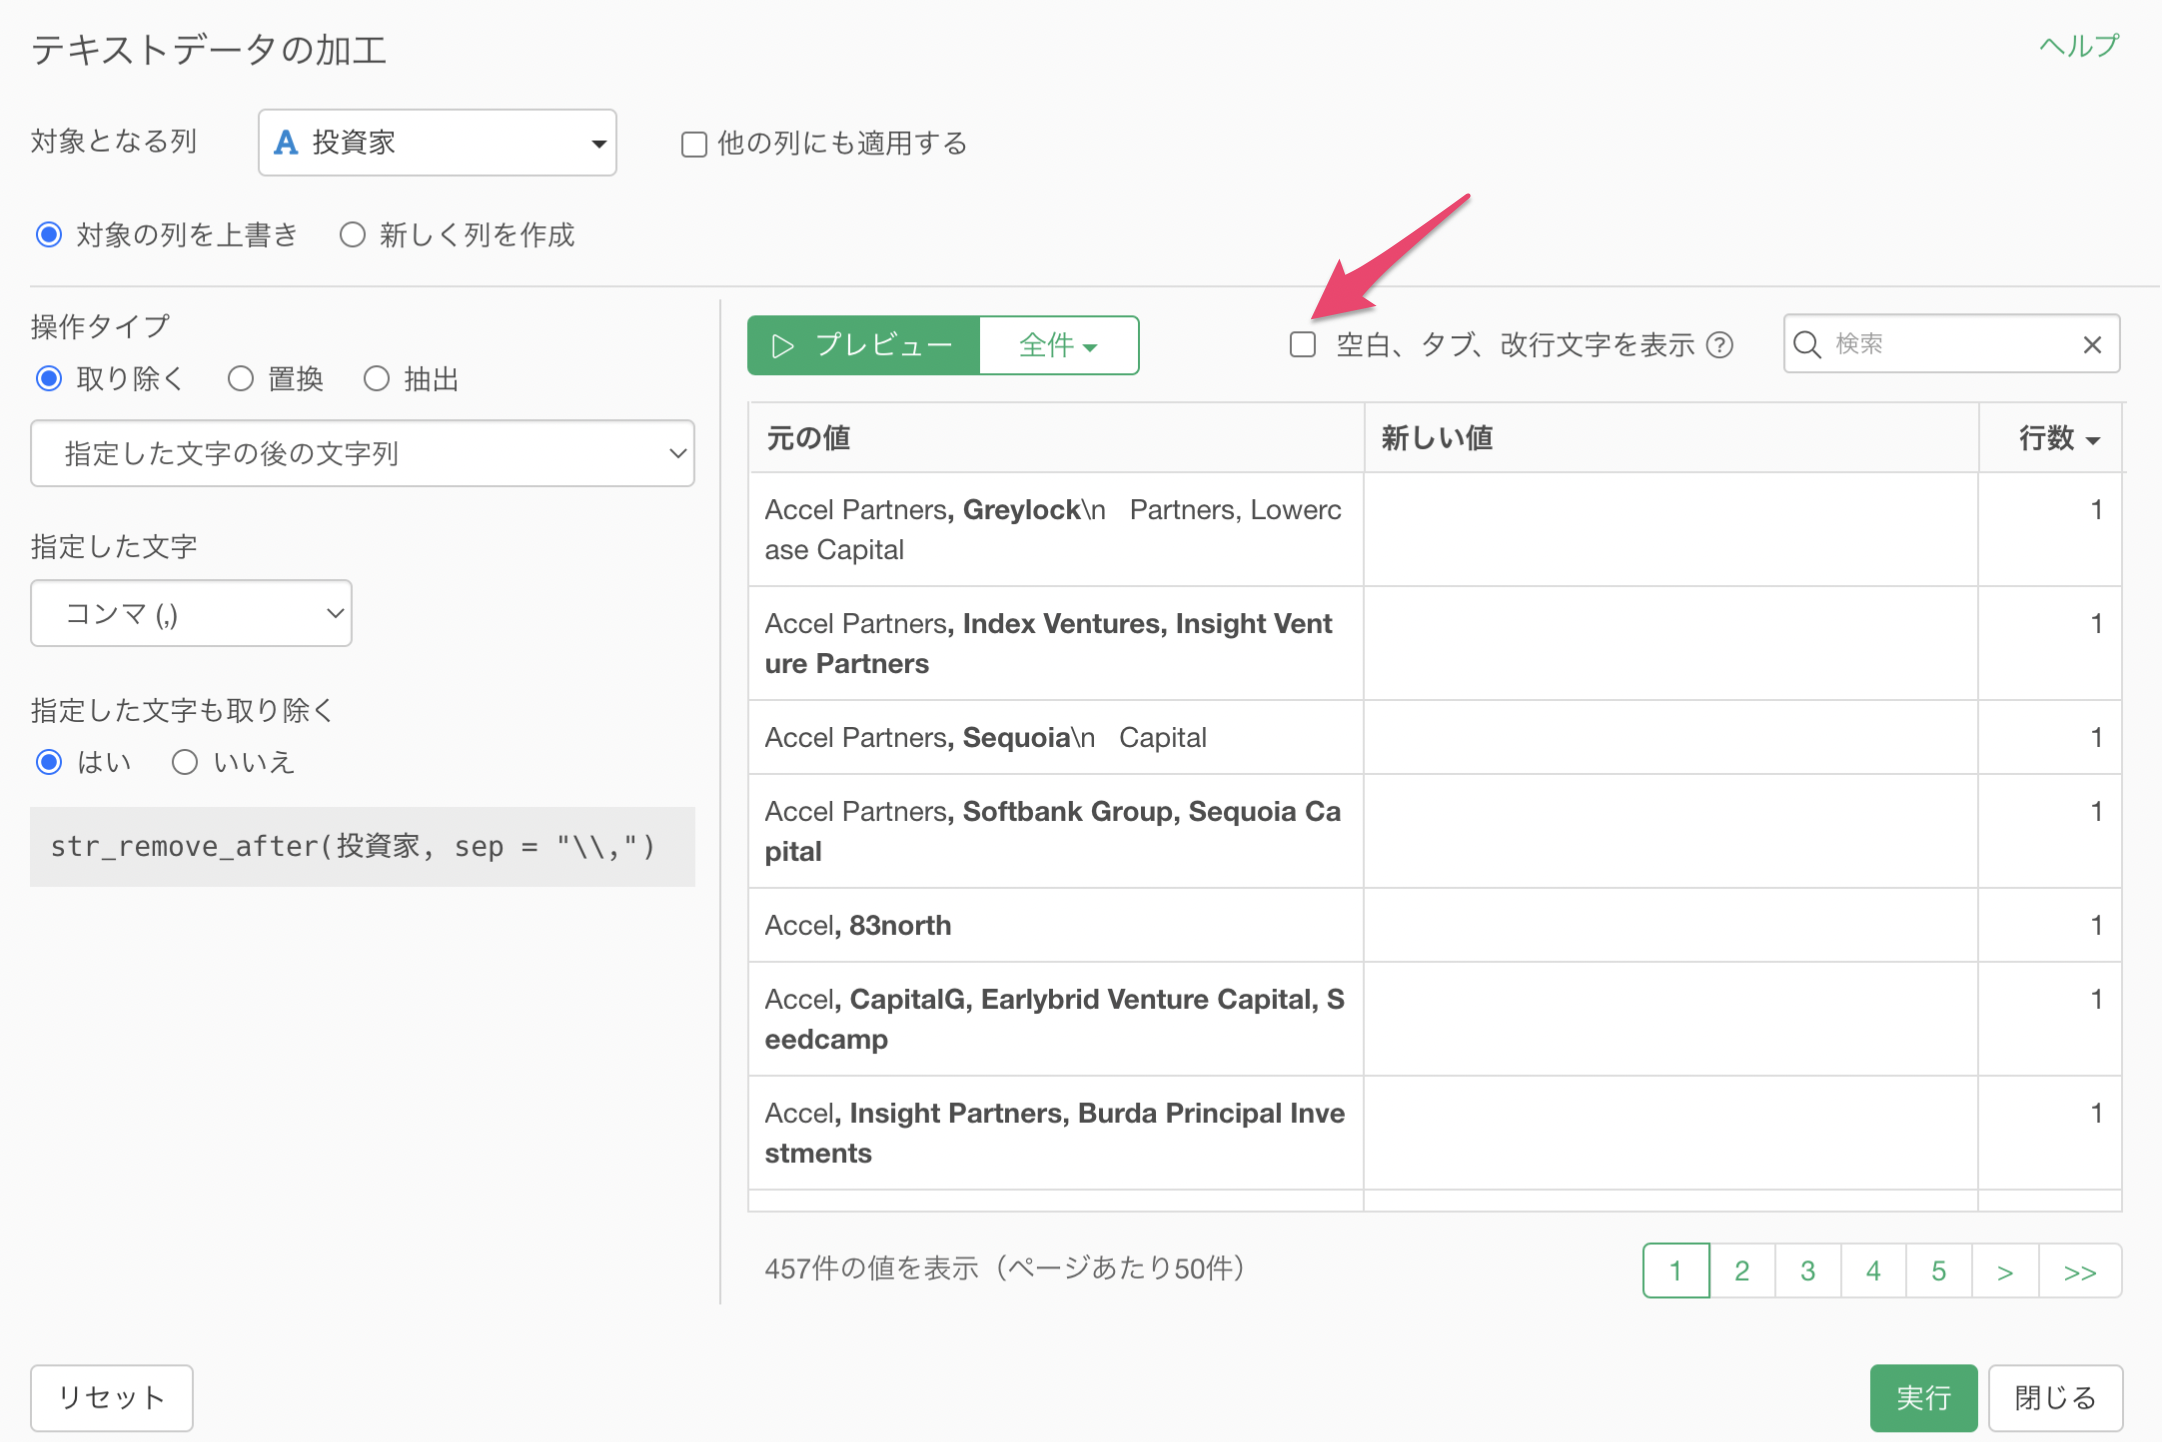Select the row 'Accel Partners, Softbank Group'
Viewport: 2162px width, 1442px height.
tap(1435, 832)
